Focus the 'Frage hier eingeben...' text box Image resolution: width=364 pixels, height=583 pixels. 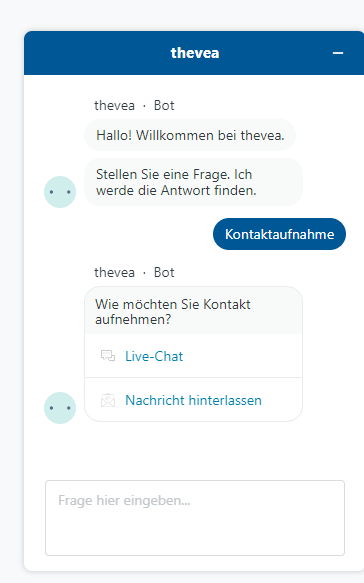[195, 518]
